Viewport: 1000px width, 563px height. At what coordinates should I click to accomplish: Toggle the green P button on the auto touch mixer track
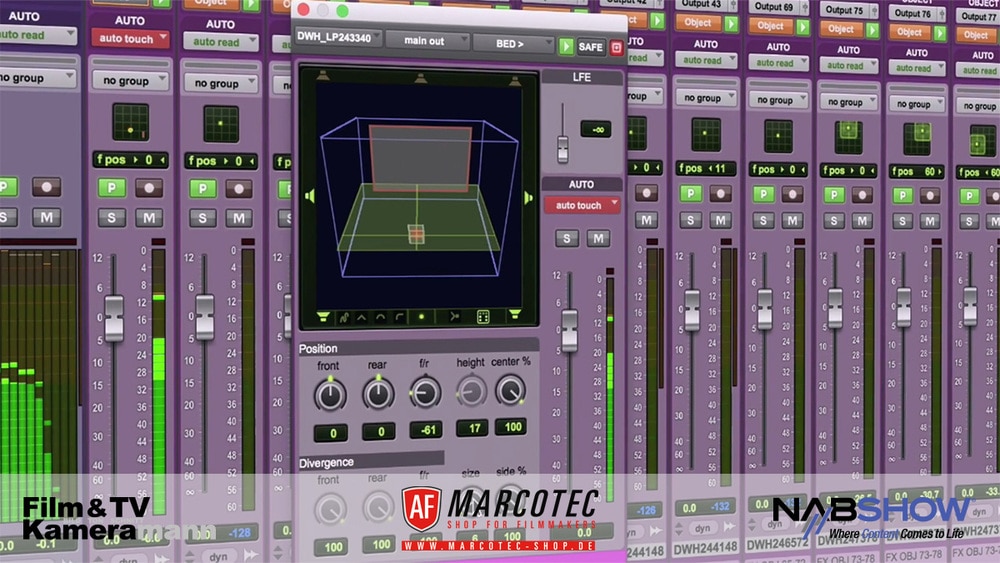[112, 187]
